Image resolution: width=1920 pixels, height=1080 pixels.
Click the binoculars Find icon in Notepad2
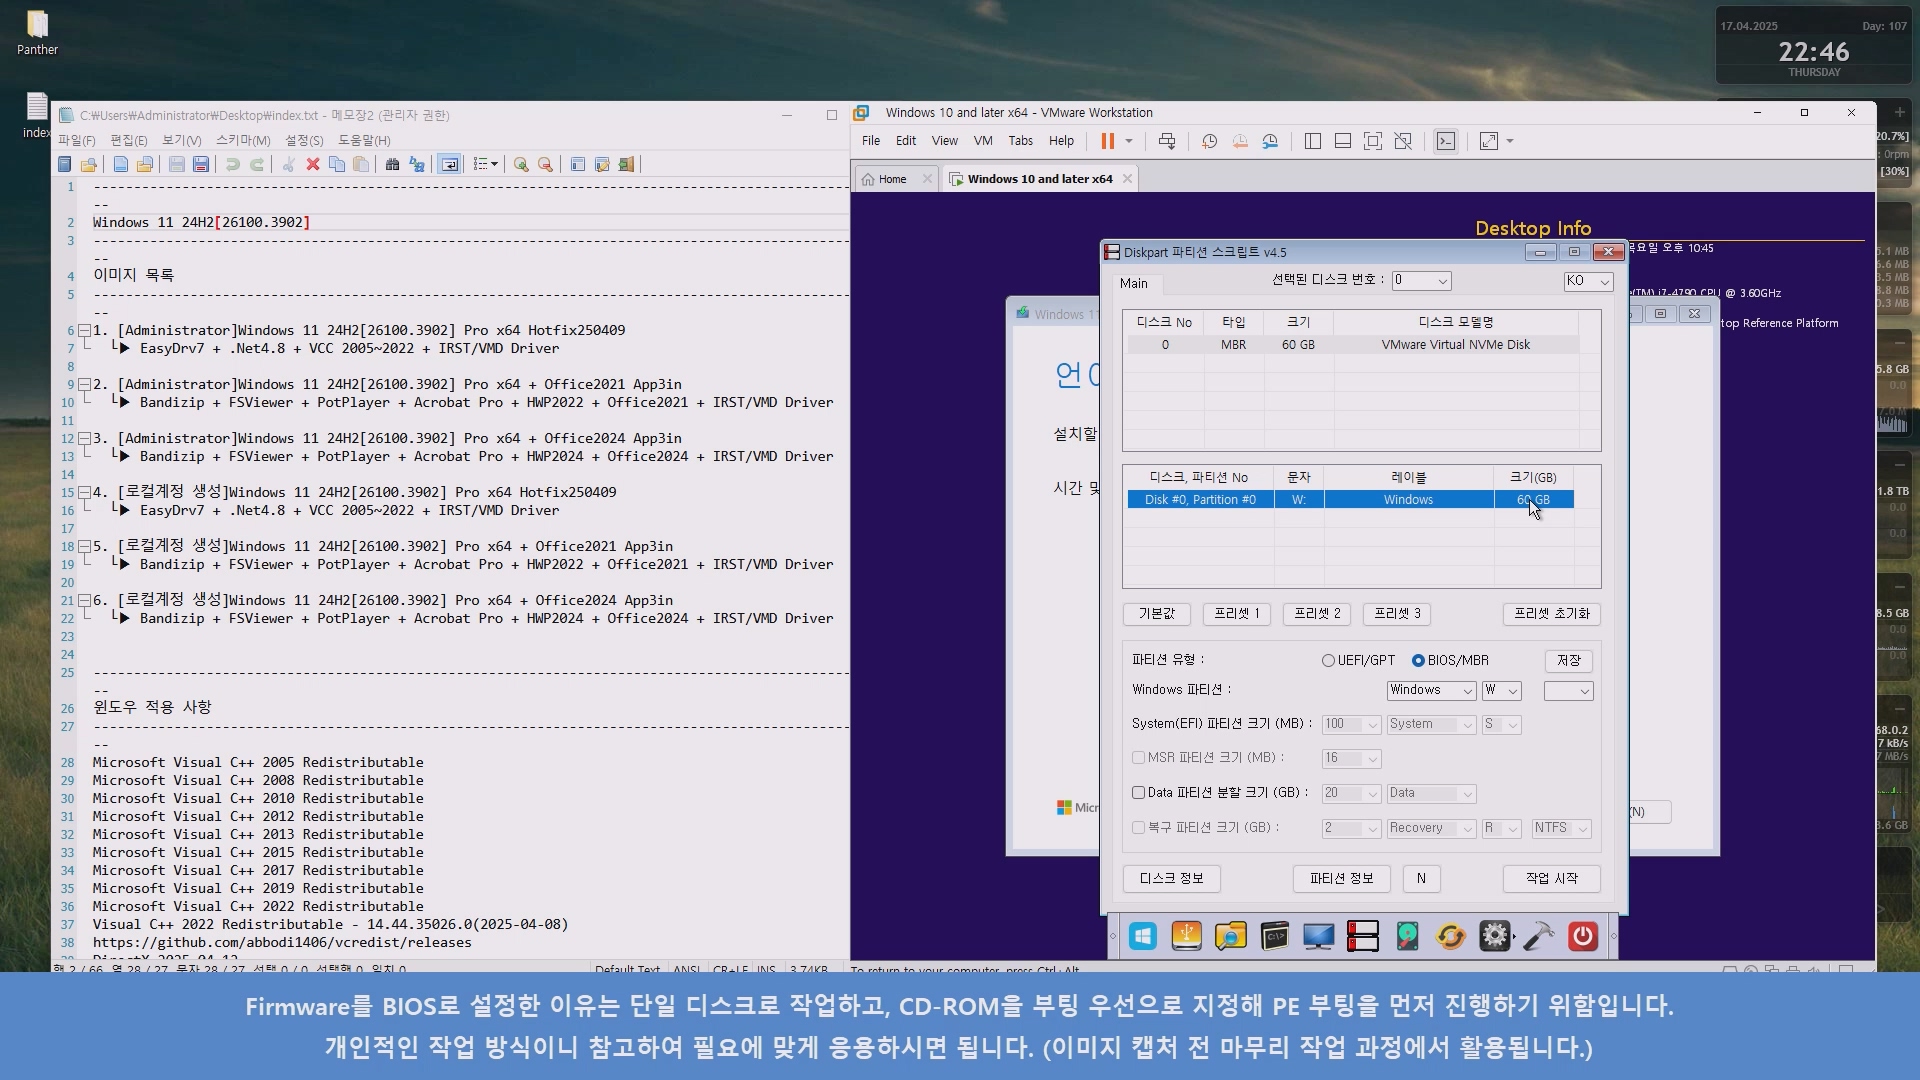click(x=392, y=164)
